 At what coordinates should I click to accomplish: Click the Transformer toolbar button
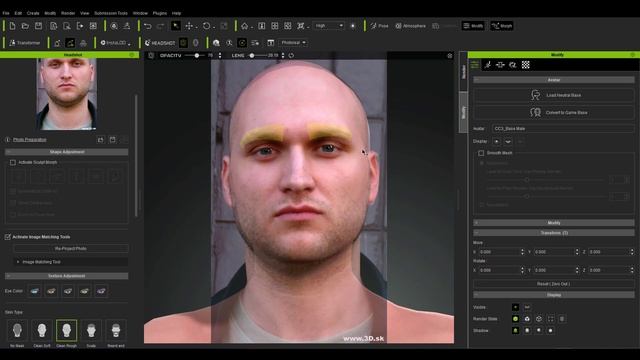click(x=24, y=43)
